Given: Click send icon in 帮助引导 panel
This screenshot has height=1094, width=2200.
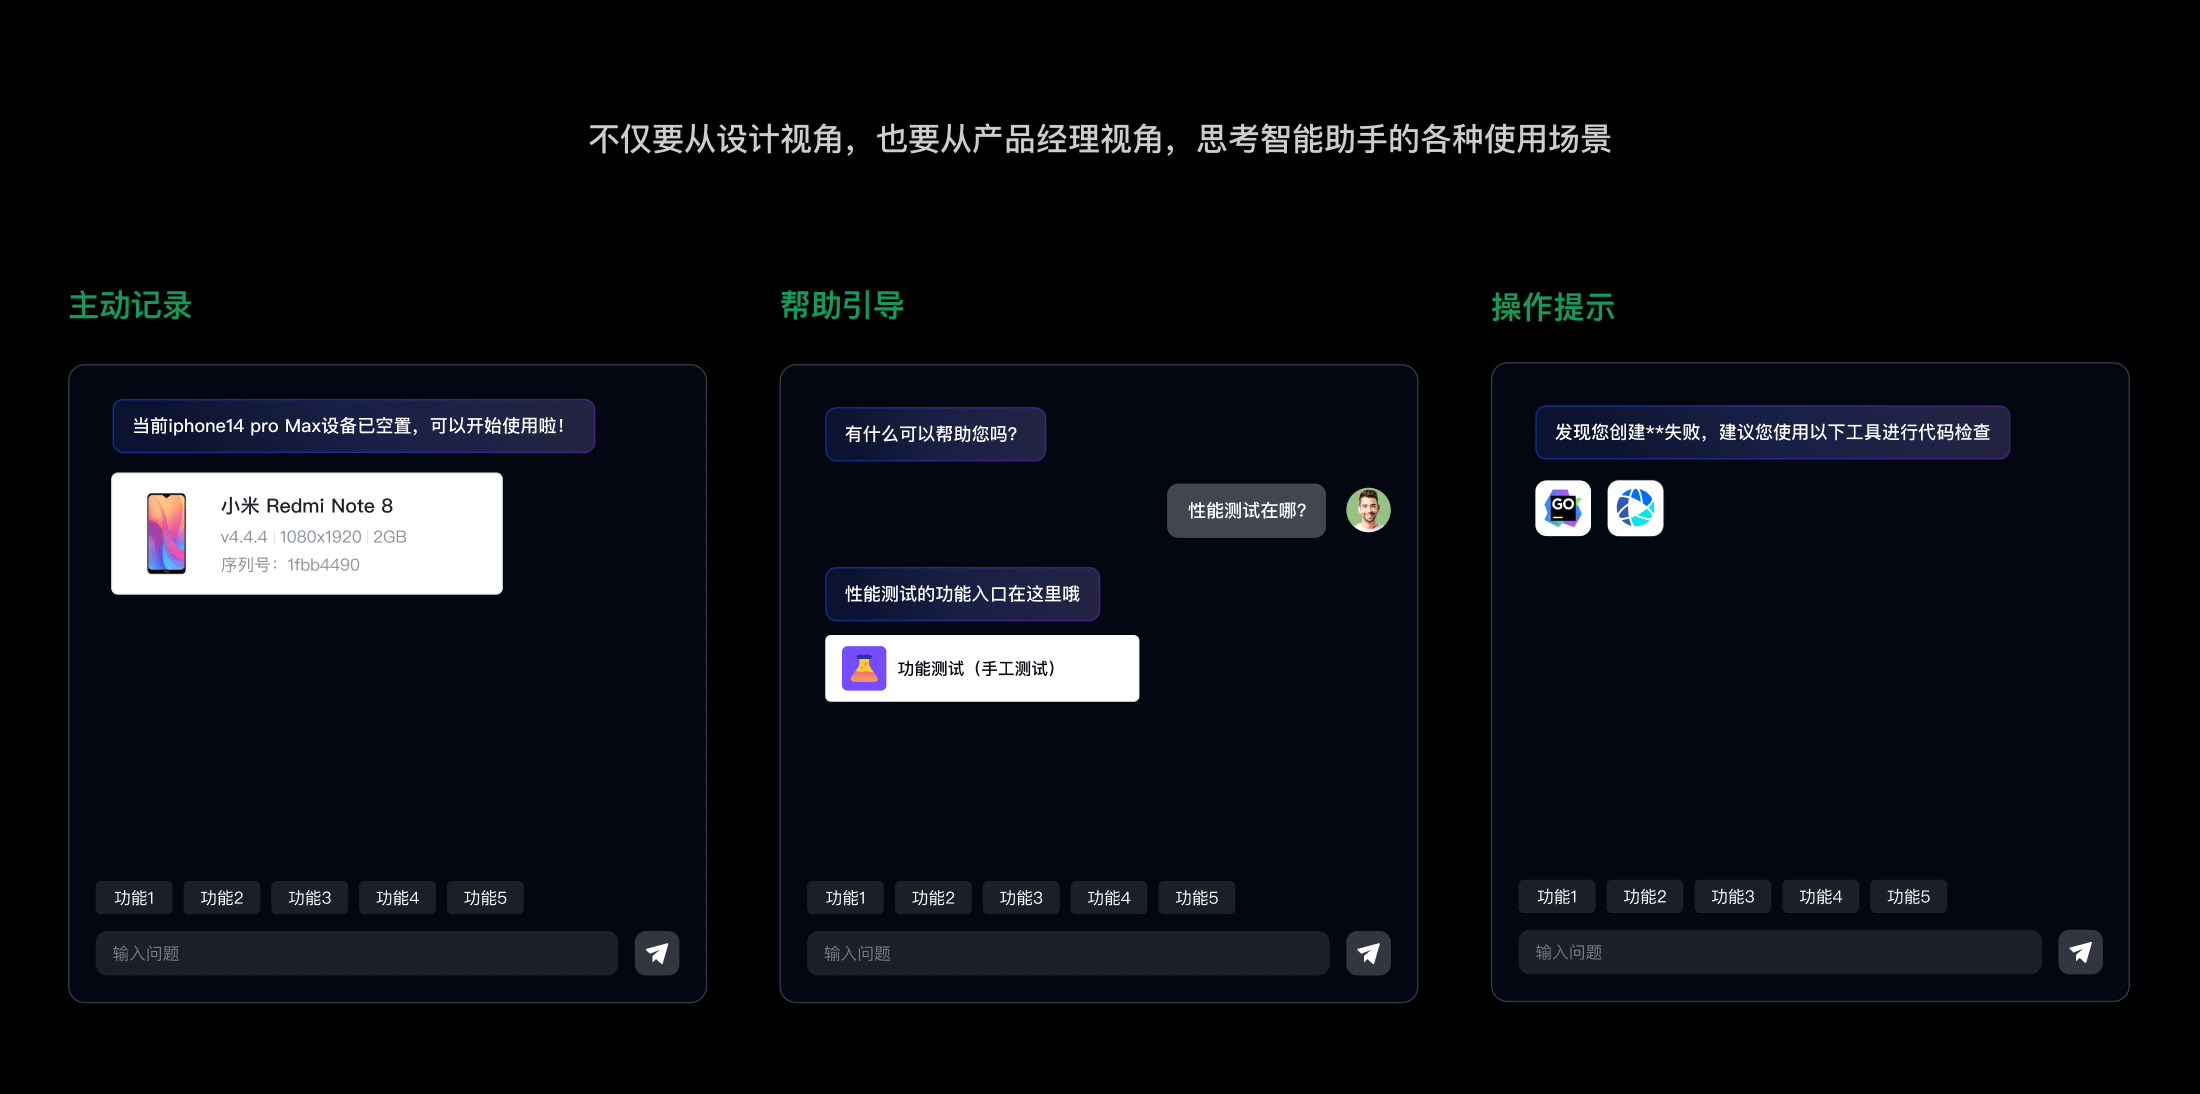Looking at the screenshot, I should (x=1368, y=953).
